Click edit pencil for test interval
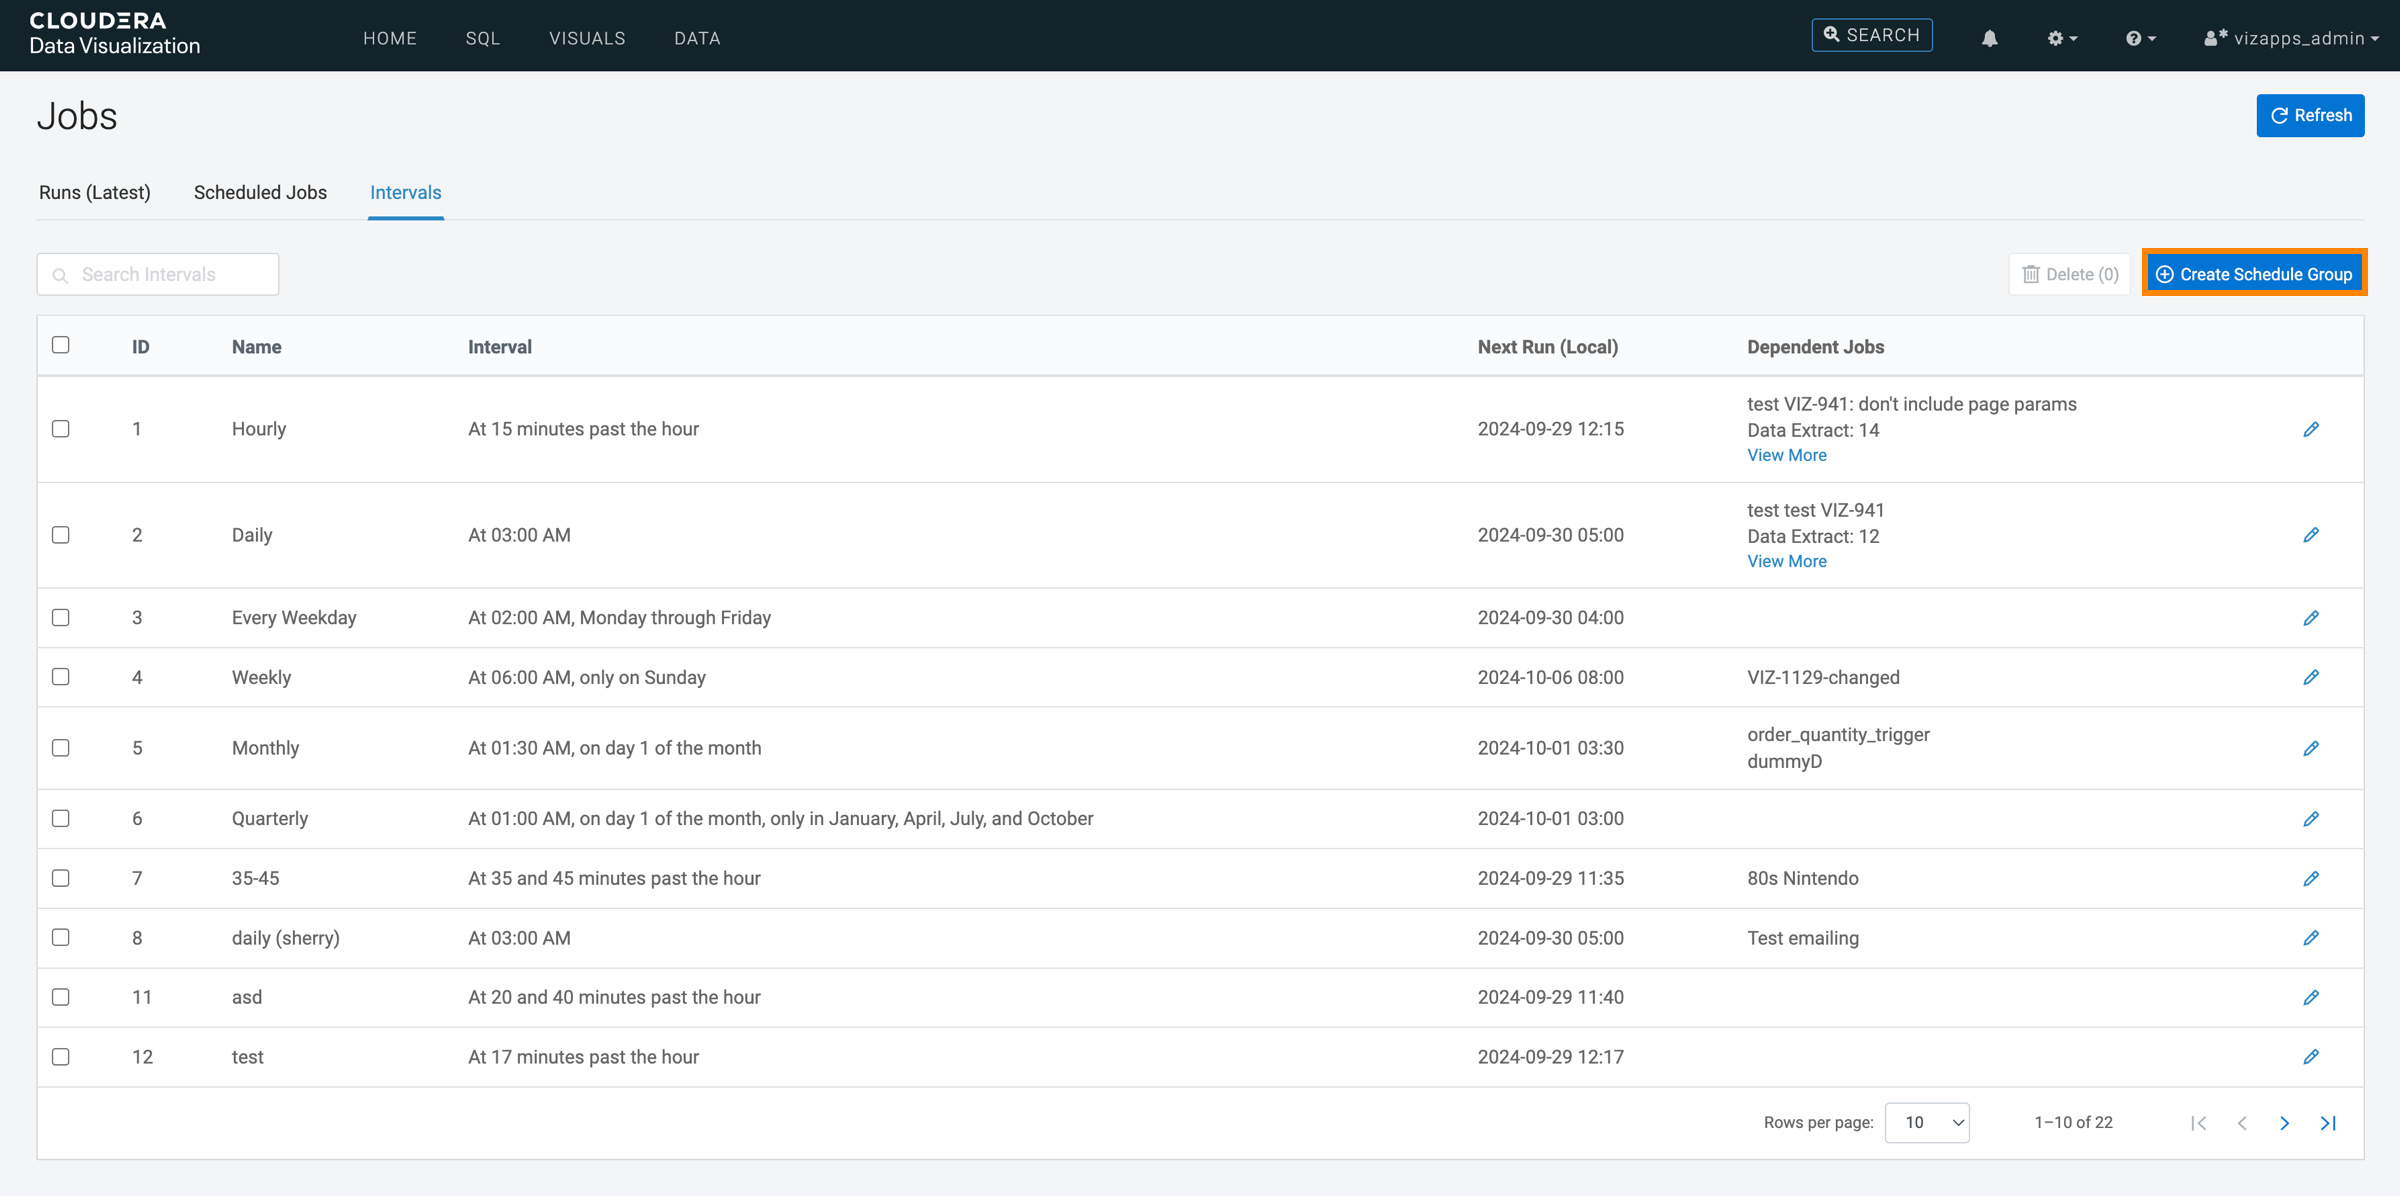The height and width of the screenshot is (1196, 2400). click(x=2310, y=1057)
